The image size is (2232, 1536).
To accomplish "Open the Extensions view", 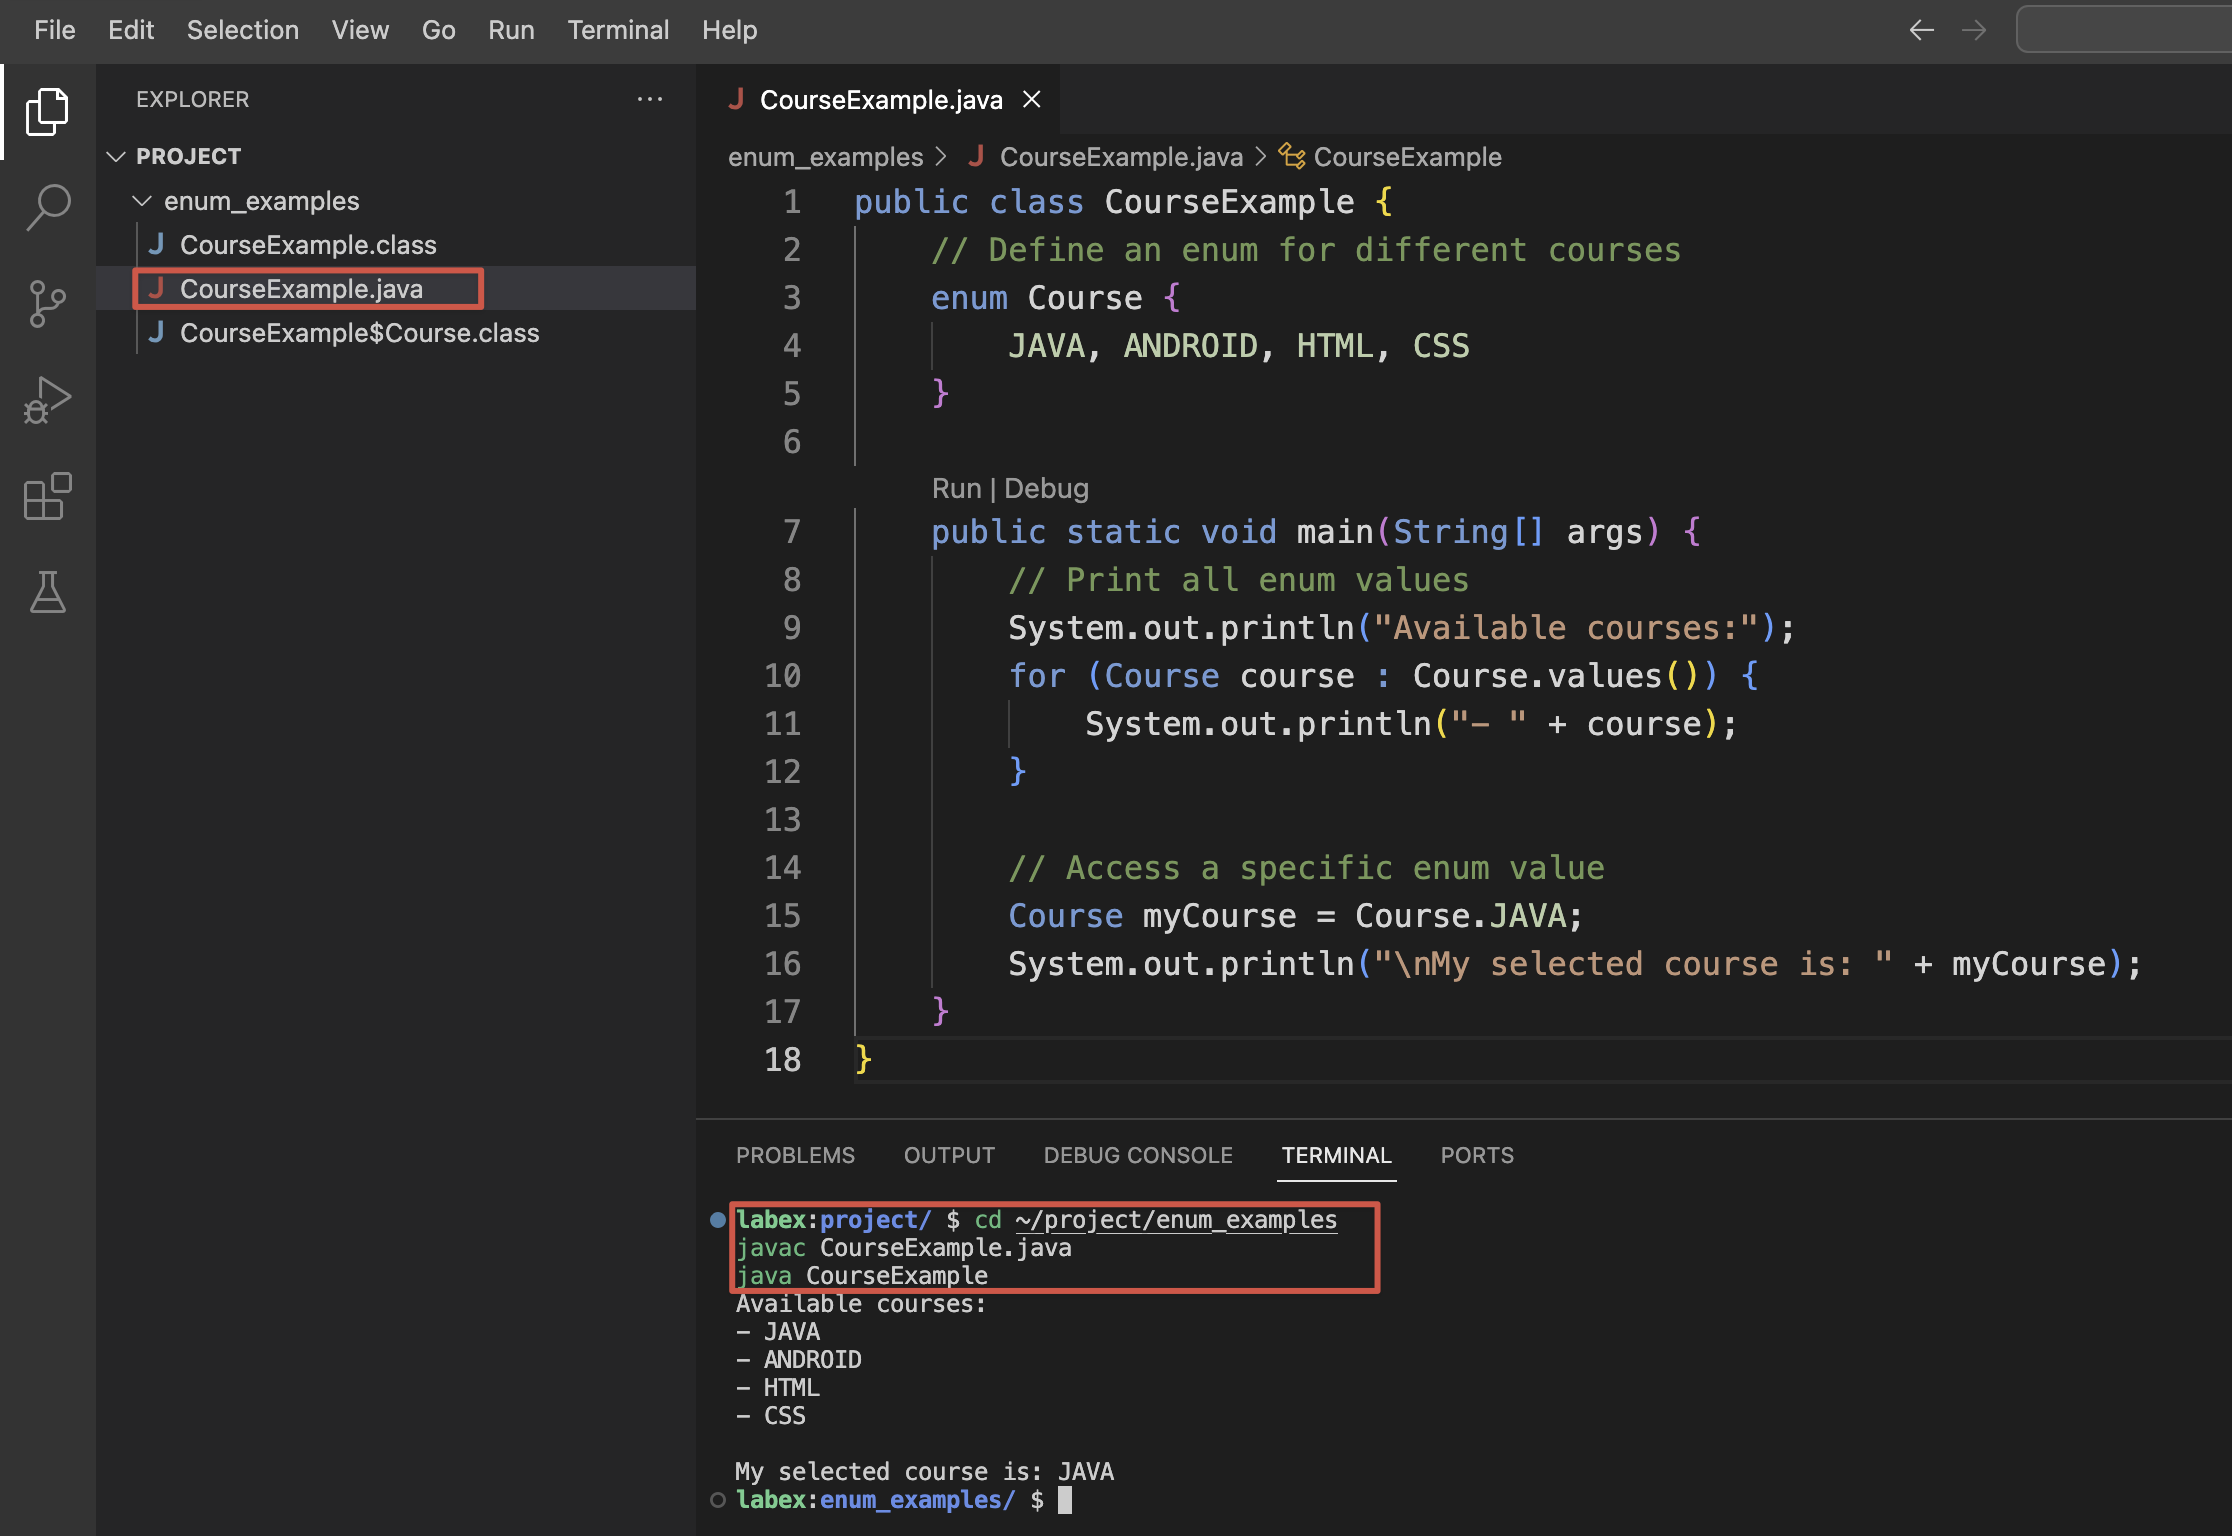I will point(47,496).
